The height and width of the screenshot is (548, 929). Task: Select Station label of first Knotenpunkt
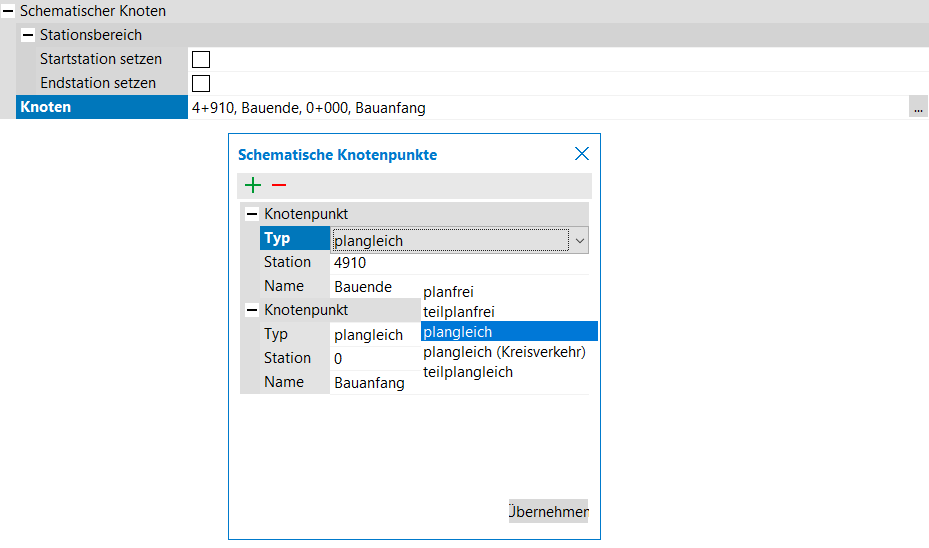(x=287, y=262)
